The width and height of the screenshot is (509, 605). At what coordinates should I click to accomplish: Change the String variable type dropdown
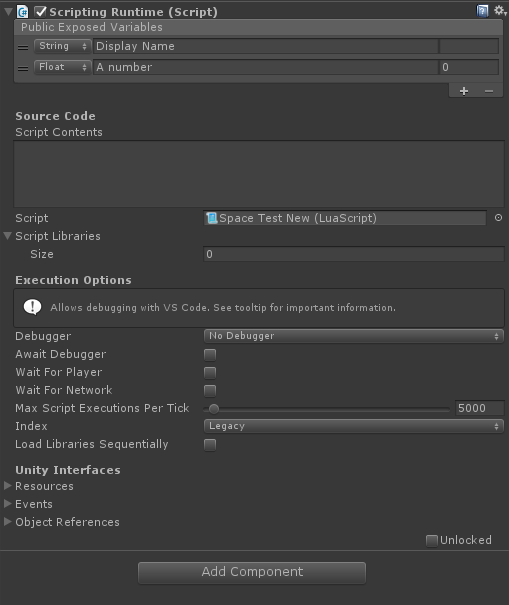point(63,46)
